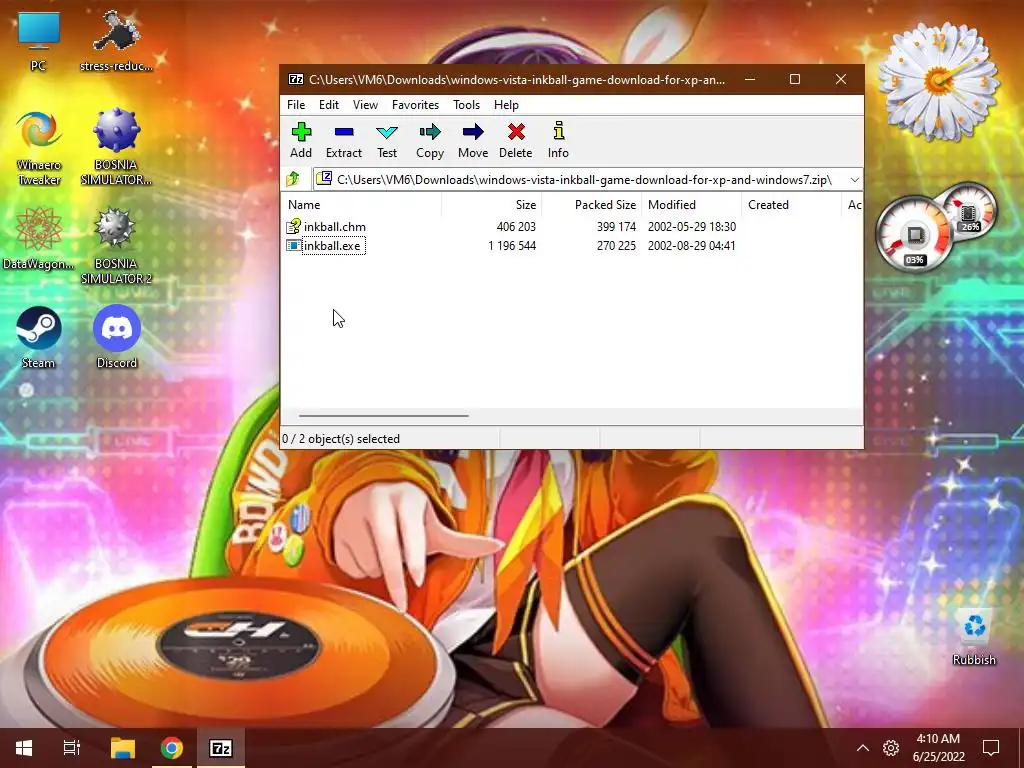This screenshot has height=768, width=1024.
Task: Click the horizontal scrollbar thumb
Action: click(384, 415)
